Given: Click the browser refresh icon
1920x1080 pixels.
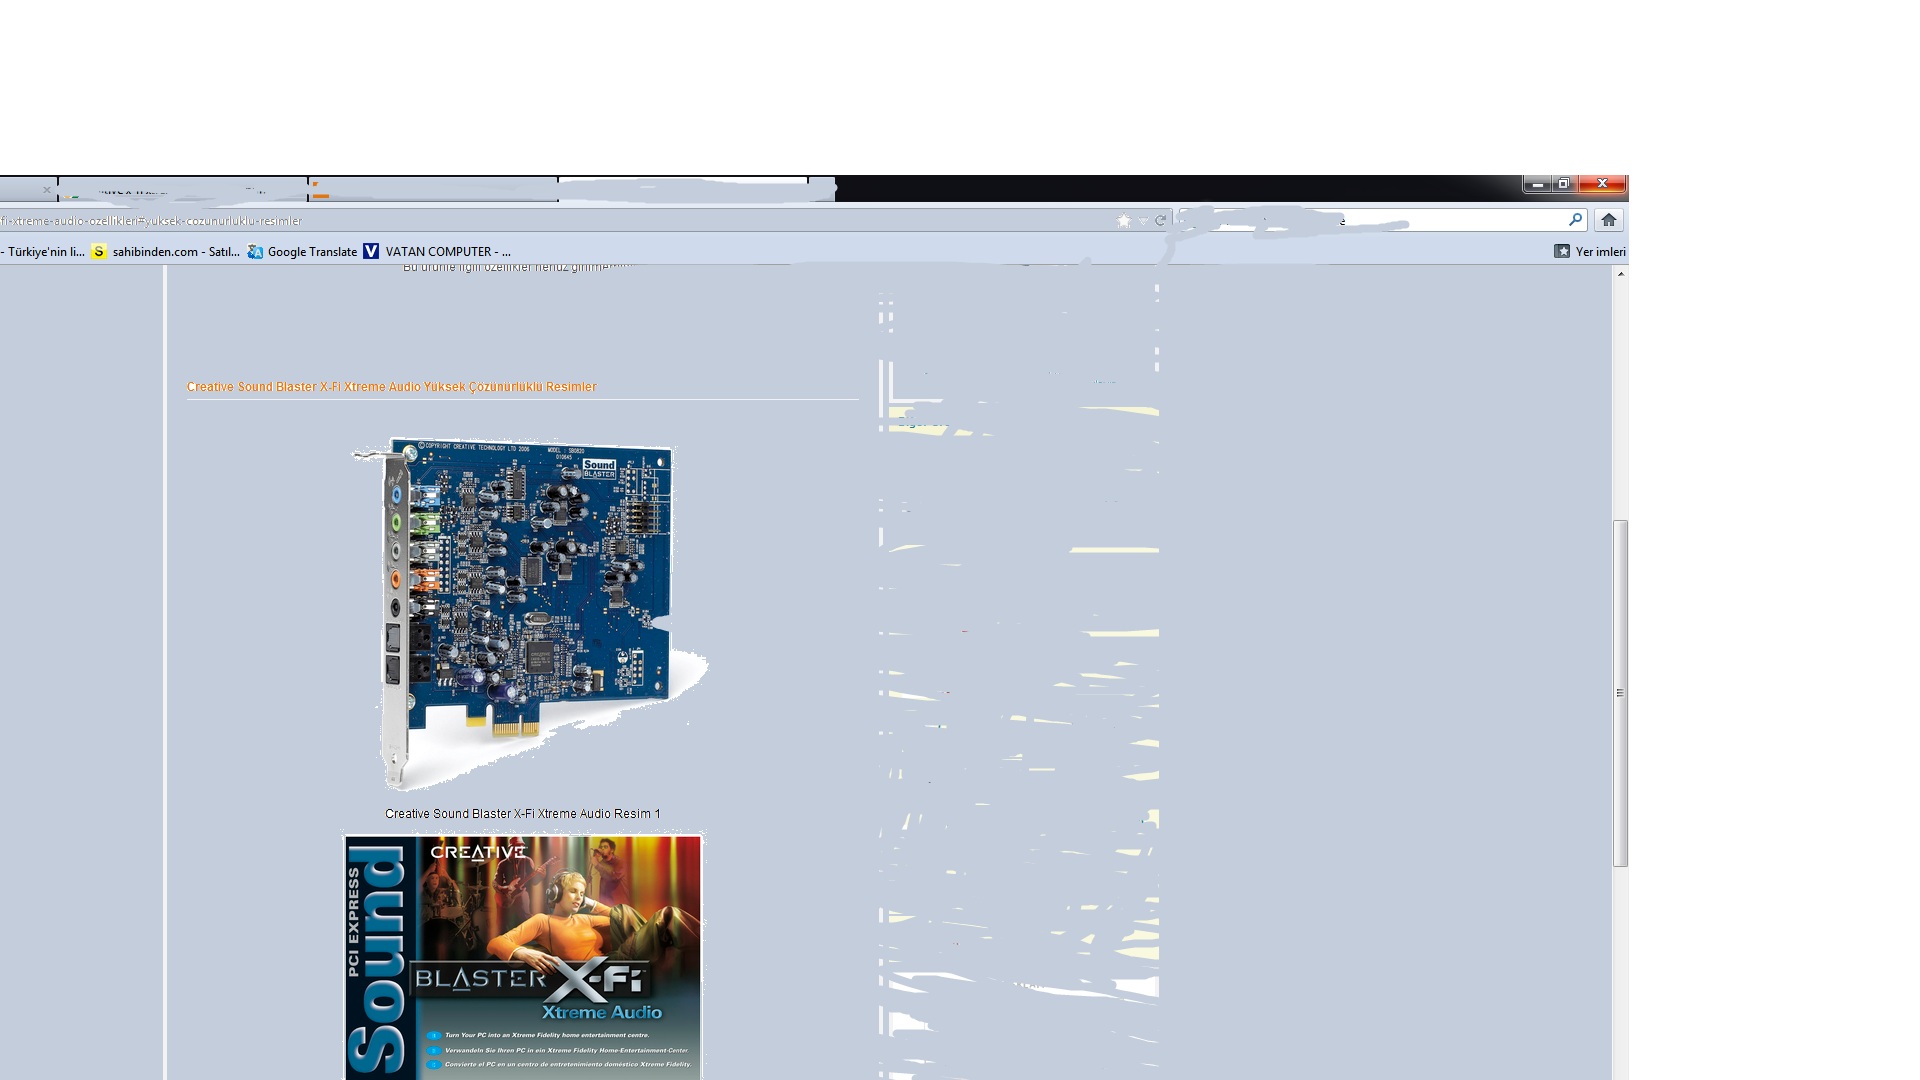Looking at the screenshot, I should click(x=1160, y=220).
